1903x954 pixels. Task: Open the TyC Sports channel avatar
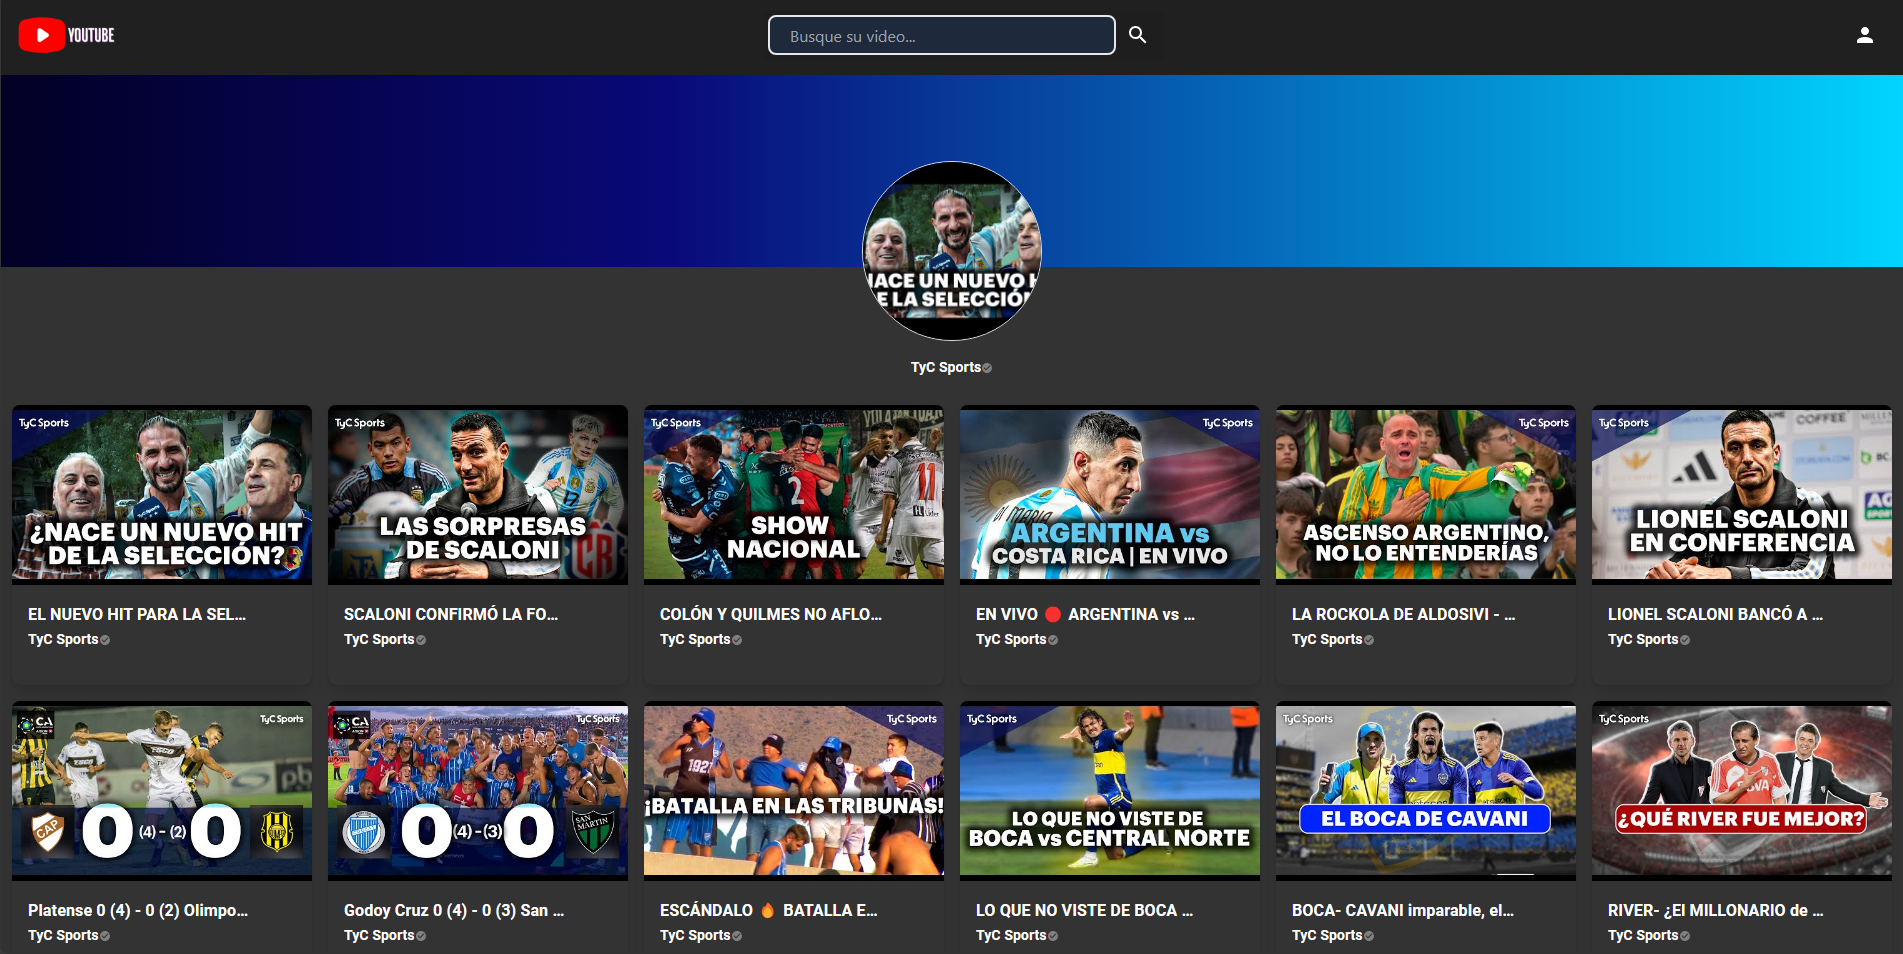(951, 251)
